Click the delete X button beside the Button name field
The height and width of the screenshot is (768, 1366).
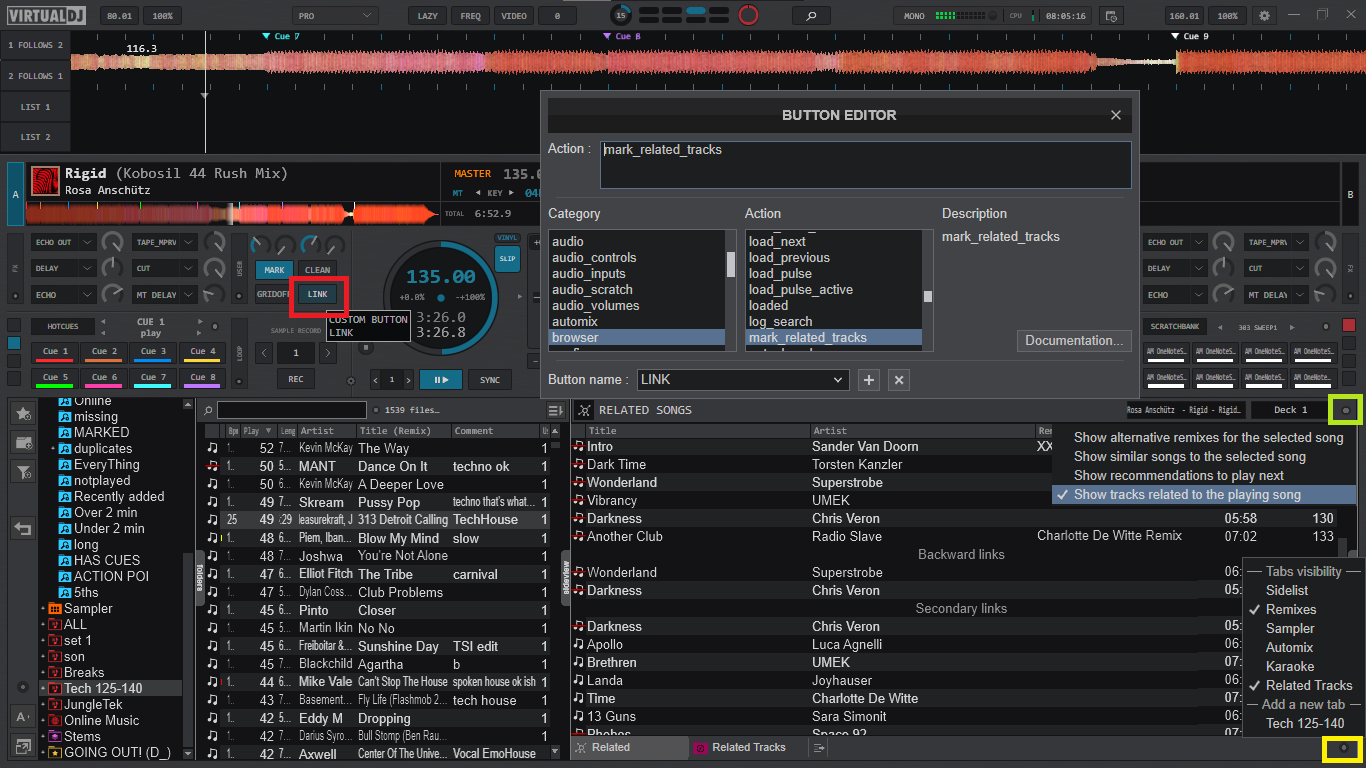pos(899,380)
